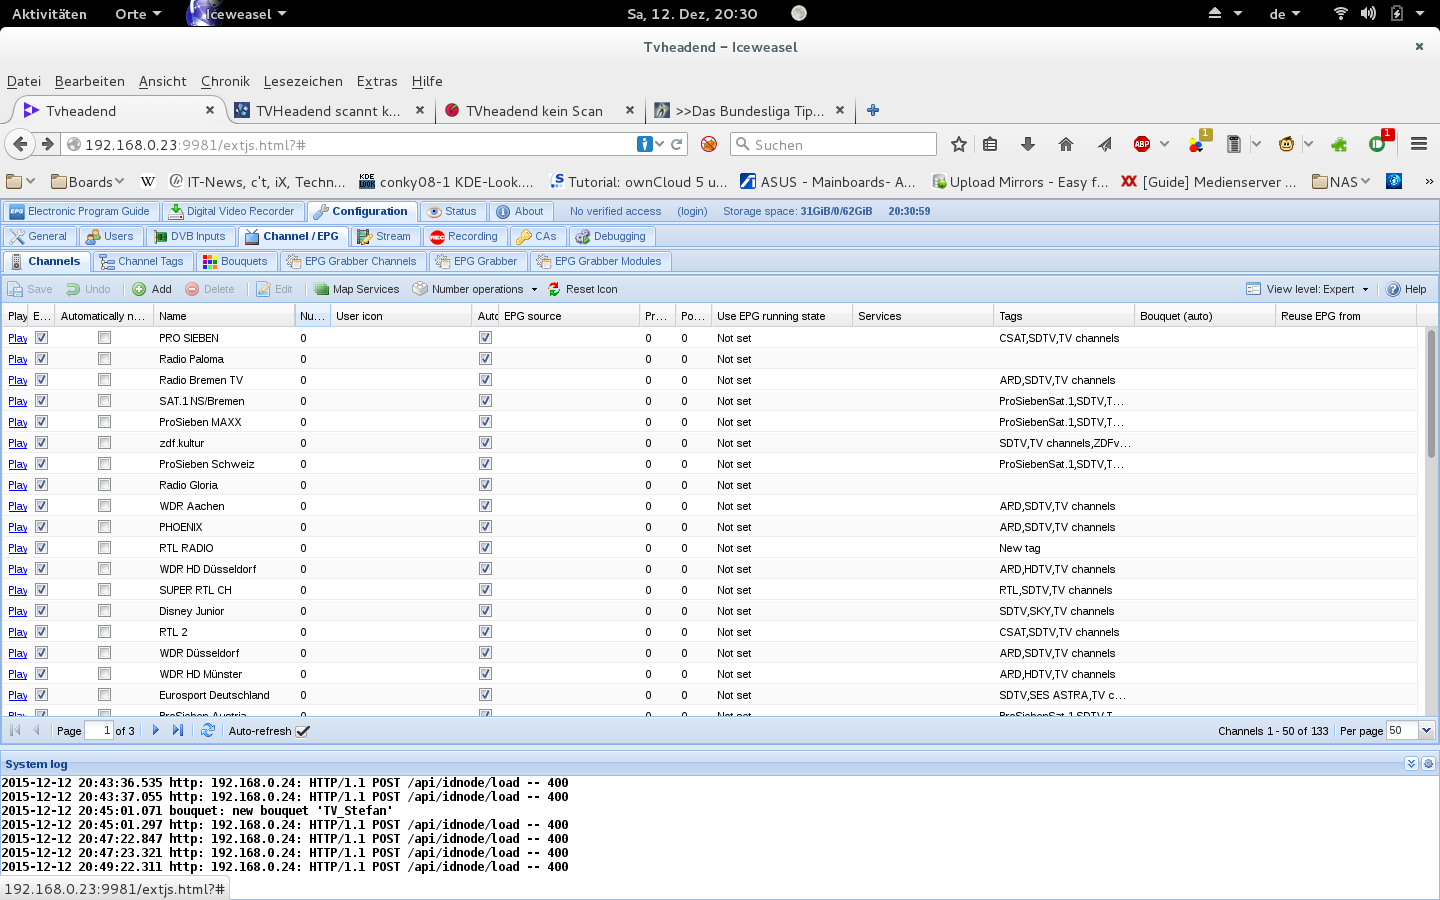Go to next page arrow in pager
This screenshot has height=900, width=1440.
pyautogui.click(x=156, y=730)
